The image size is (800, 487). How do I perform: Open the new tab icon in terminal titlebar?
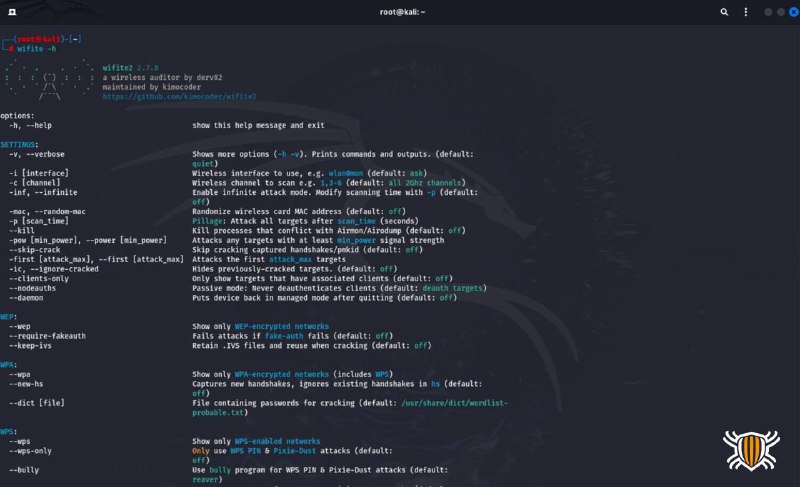tap(12, 12)
